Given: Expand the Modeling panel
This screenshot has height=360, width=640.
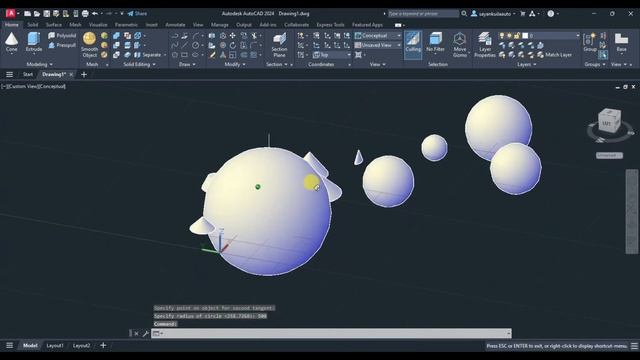Looking at the screenshot, I should pos(40,64).
